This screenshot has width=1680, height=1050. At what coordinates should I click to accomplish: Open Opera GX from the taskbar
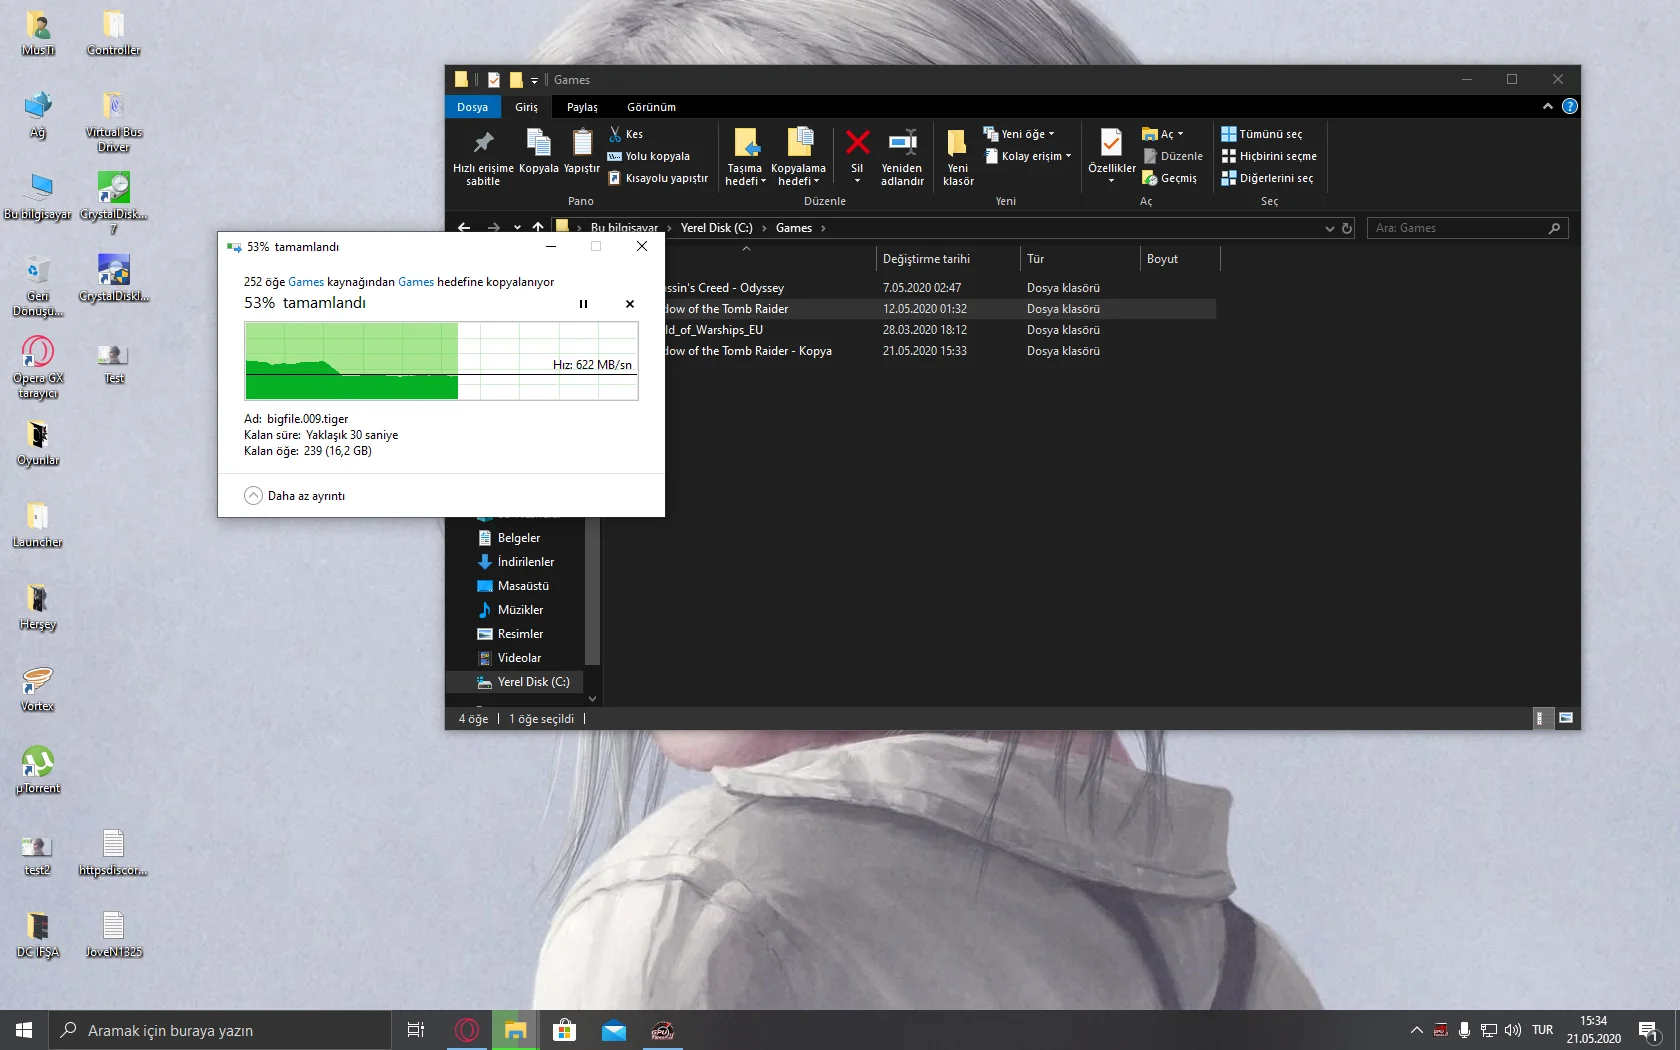tap(467, 1030)
